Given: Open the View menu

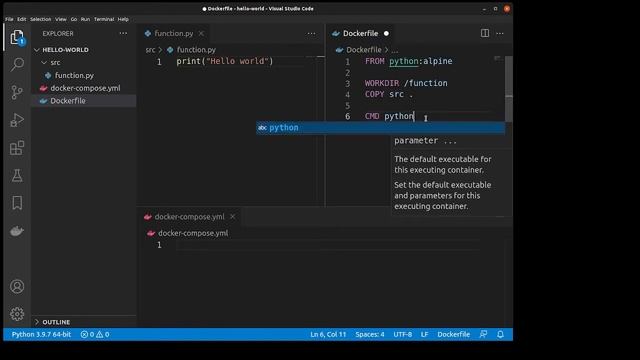Looking at the screenshot, I should (61, 19).
